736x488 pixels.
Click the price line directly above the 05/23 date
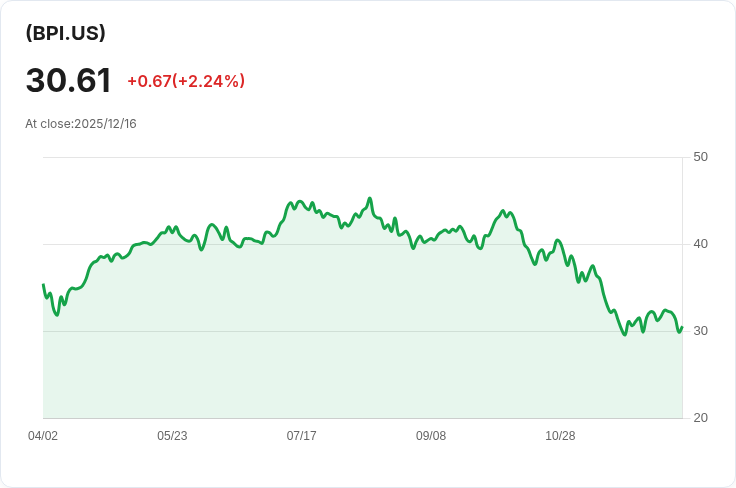coord(172,228)
